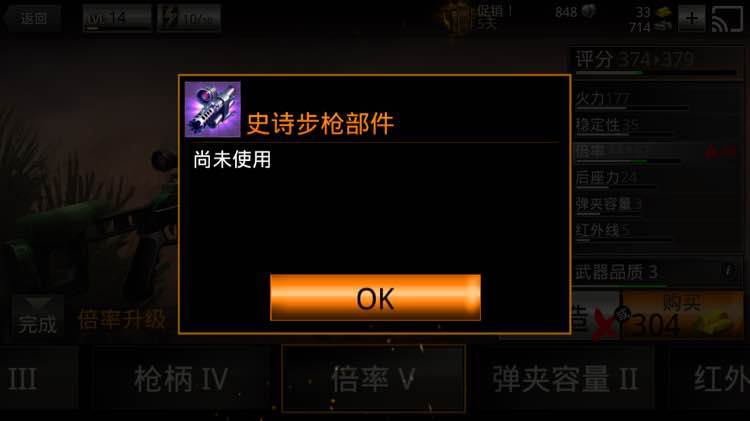Screen dimensions: 750x421
Task: Select the 弹夹容量 II upgrade tab
Action: coord(565,379)
